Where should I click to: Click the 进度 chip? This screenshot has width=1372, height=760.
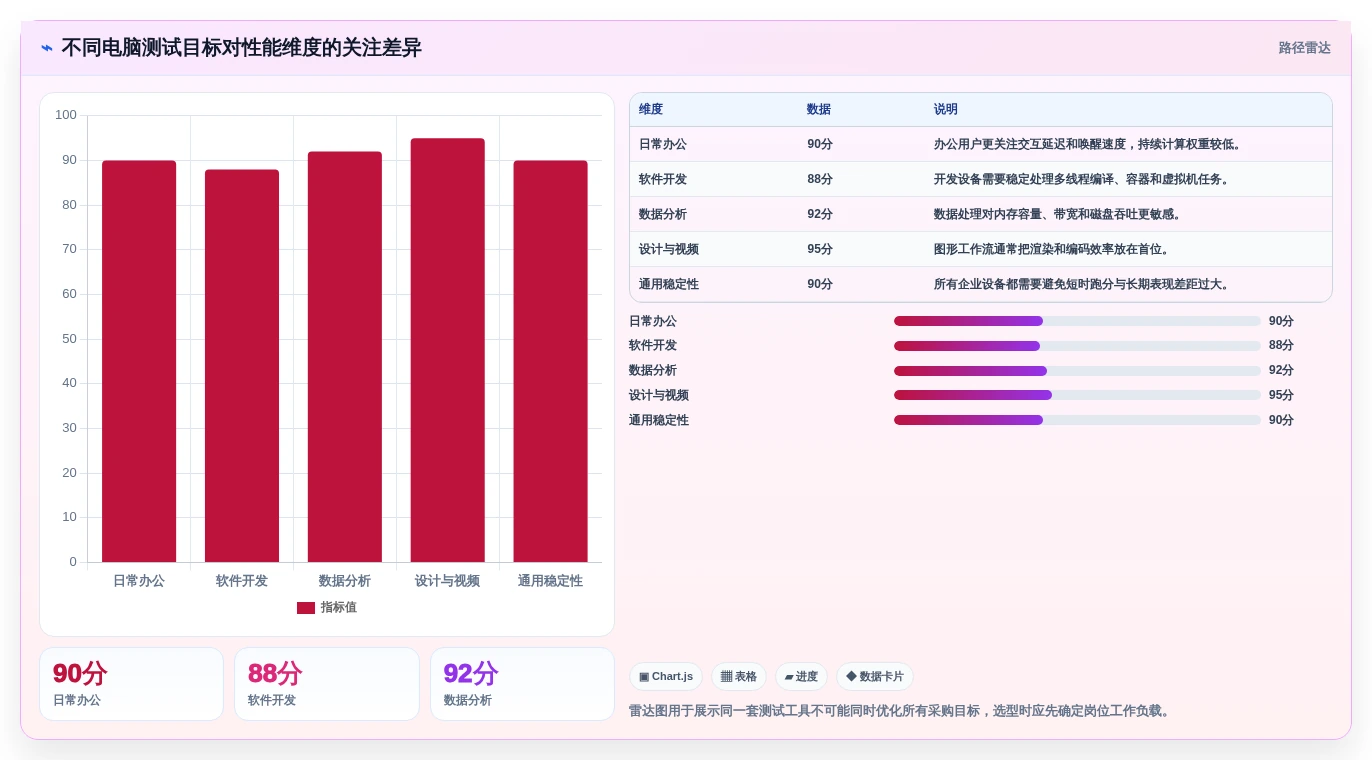point(801,677)
